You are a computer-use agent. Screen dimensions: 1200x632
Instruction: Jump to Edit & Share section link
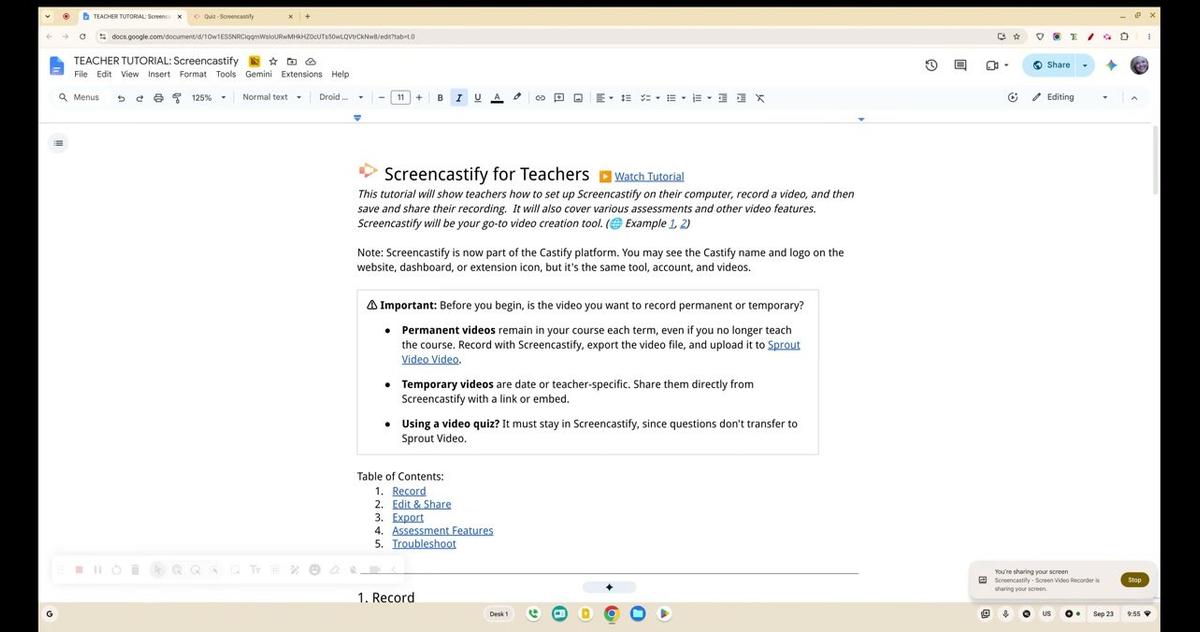click(x=422, y=504)
